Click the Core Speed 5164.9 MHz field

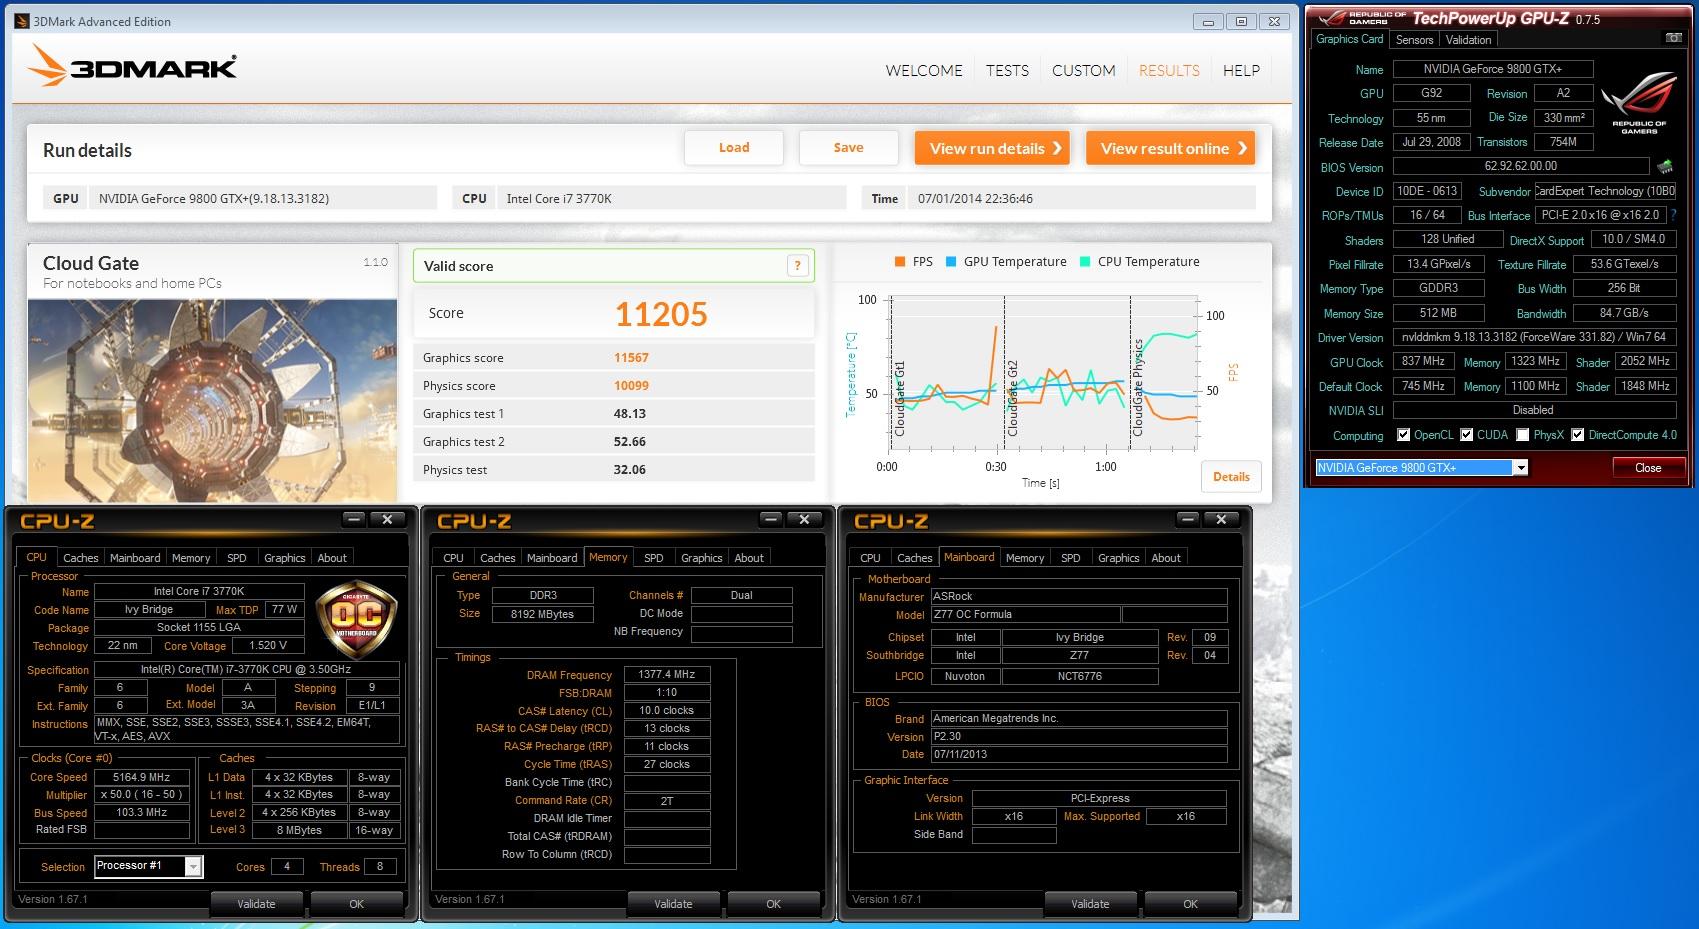click(x=141, y=777)
